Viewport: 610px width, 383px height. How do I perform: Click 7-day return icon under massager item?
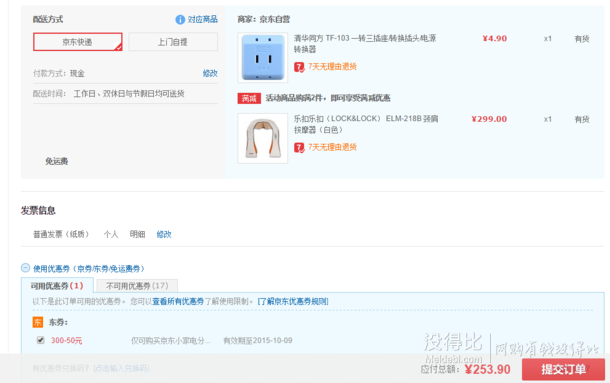point(299,148)
